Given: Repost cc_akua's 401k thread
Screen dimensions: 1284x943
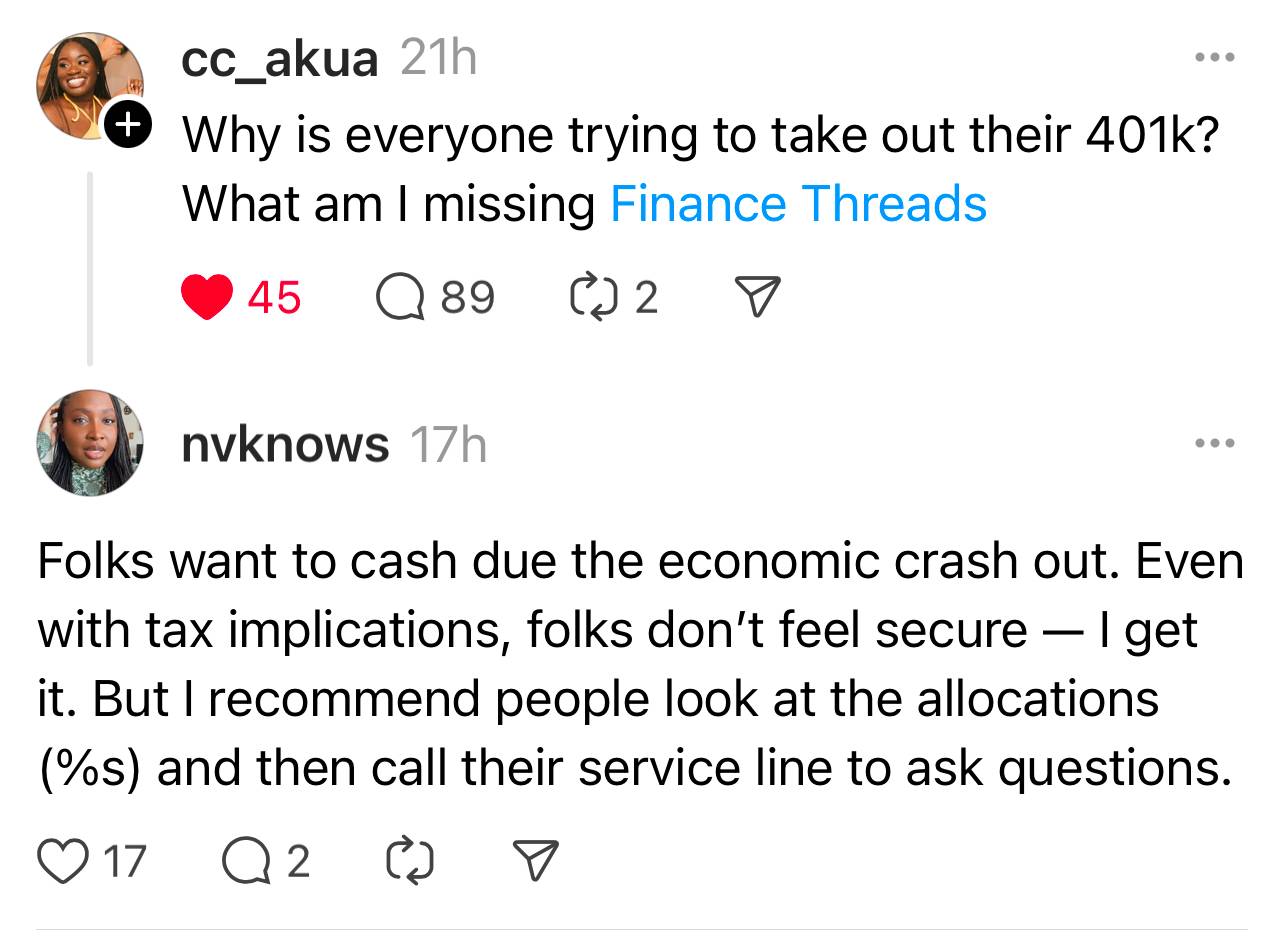Looking at the screenshot, I should click(x=613, y=297).
